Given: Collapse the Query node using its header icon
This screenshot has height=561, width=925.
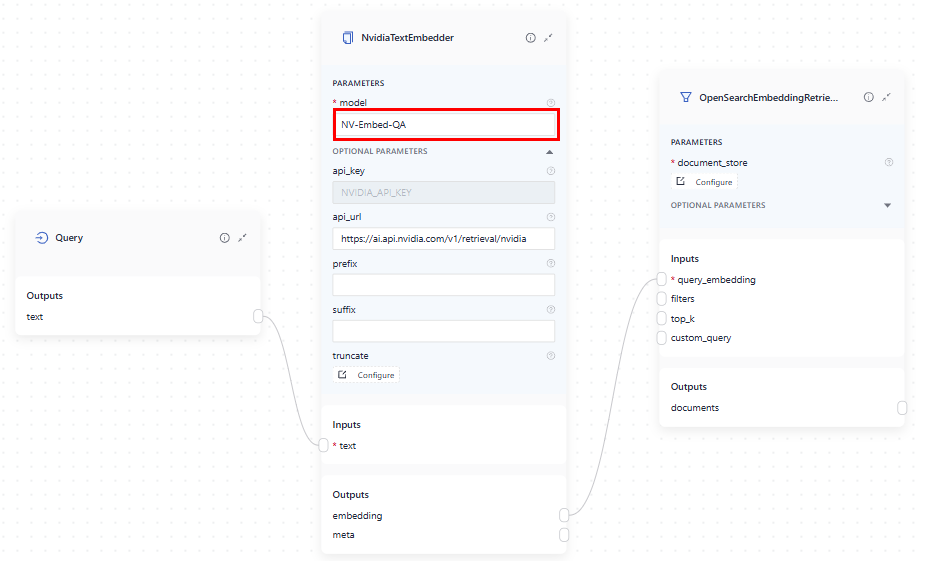Looking at the screenshot, I should coord(243,238).
